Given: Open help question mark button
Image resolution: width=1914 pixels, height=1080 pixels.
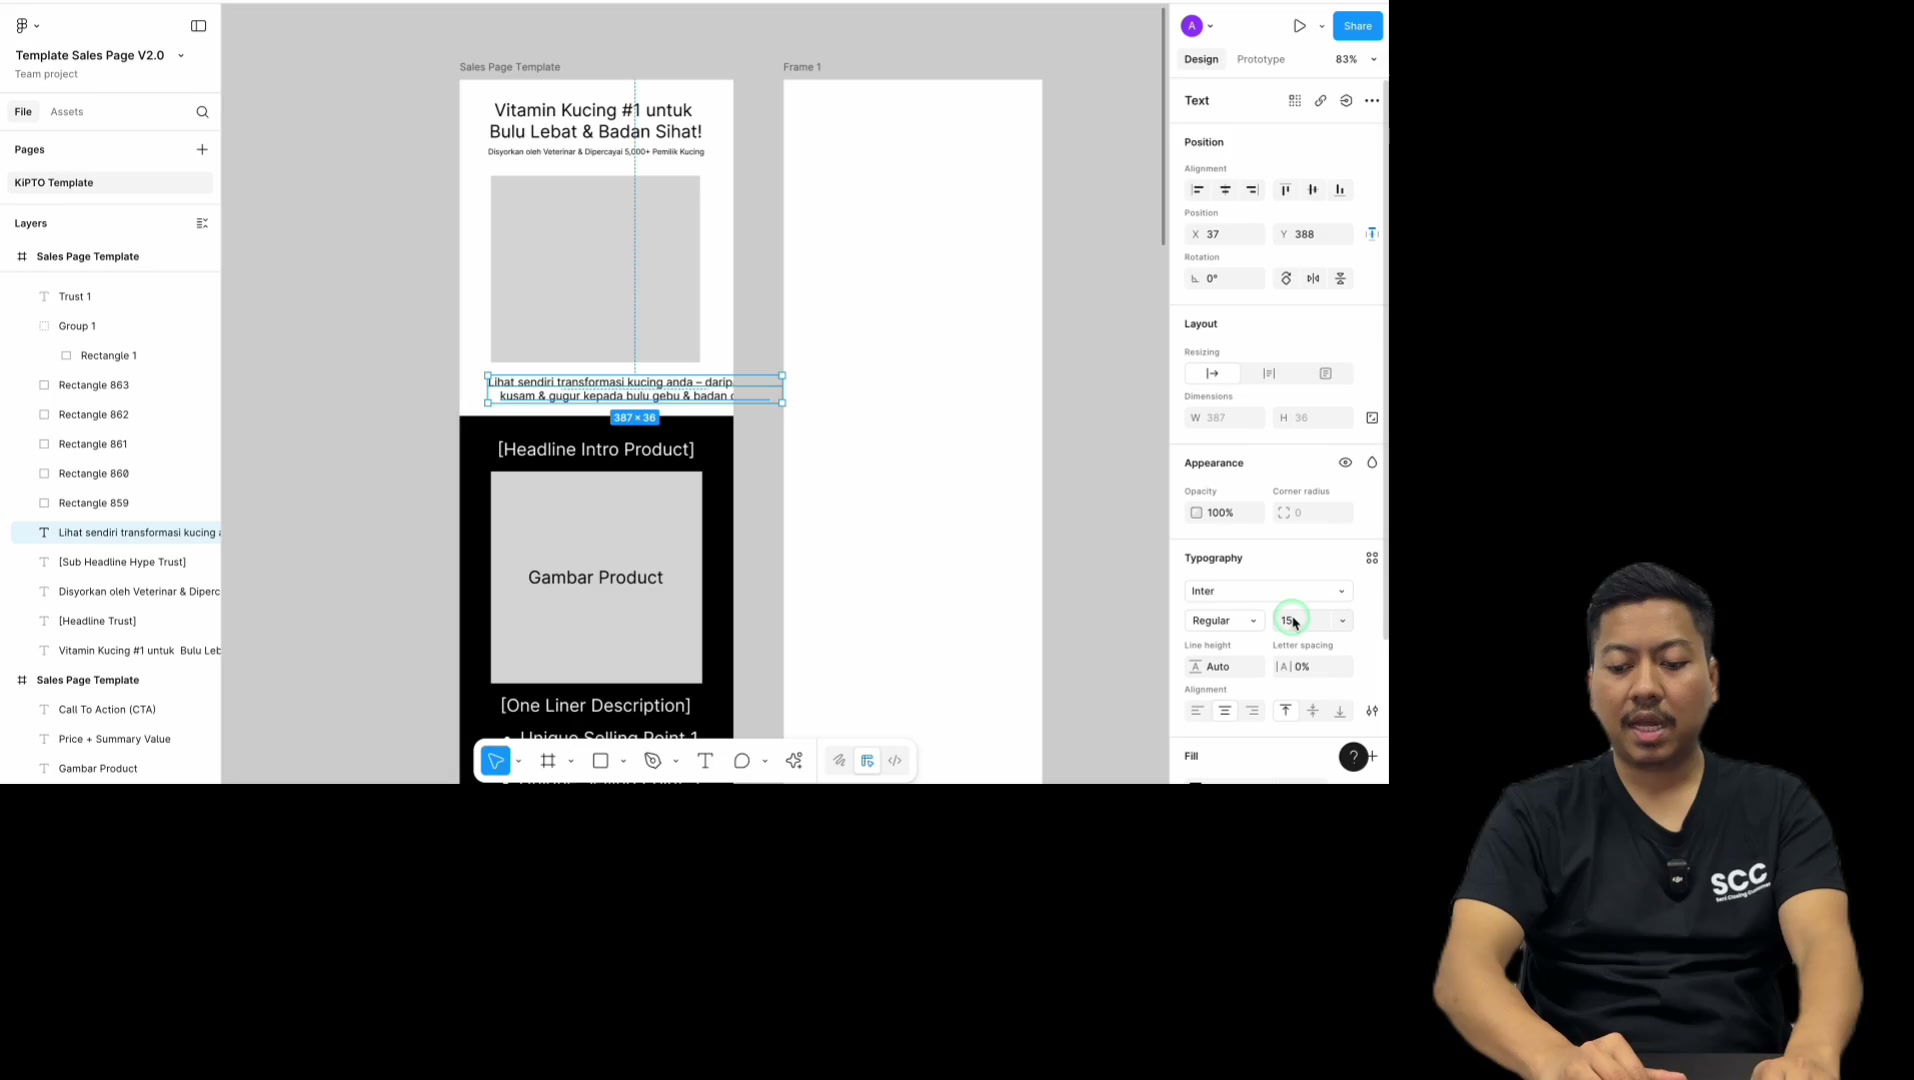Looking at the screenshot, I should coord(1353,757).
